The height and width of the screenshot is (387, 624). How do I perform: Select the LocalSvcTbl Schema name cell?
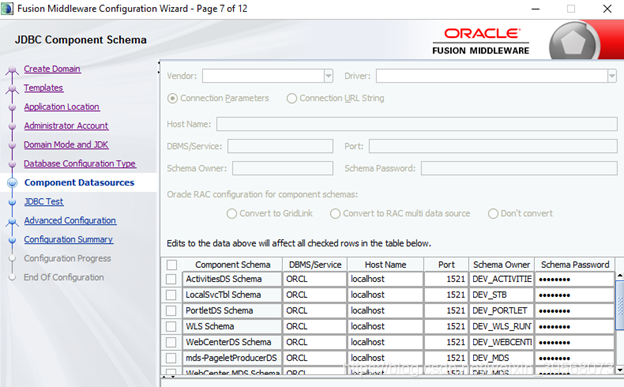(232, 295)
